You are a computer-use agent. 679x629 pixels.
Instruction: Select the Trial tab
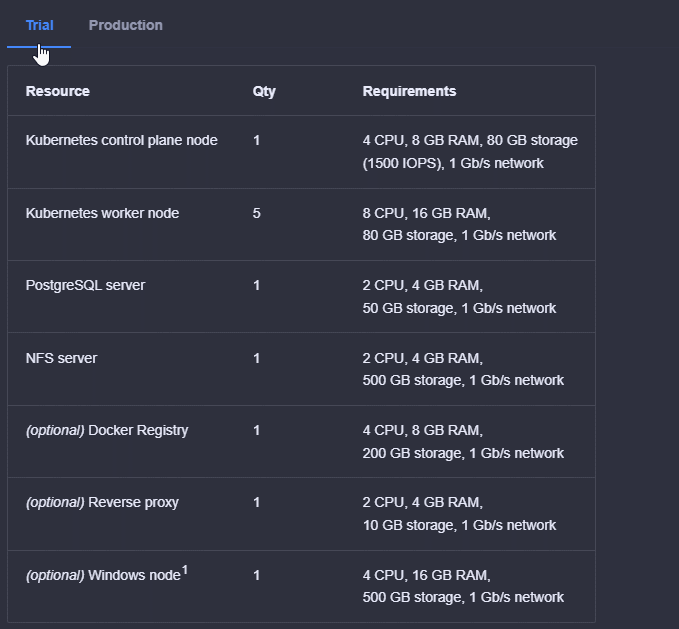coord(39,25)
